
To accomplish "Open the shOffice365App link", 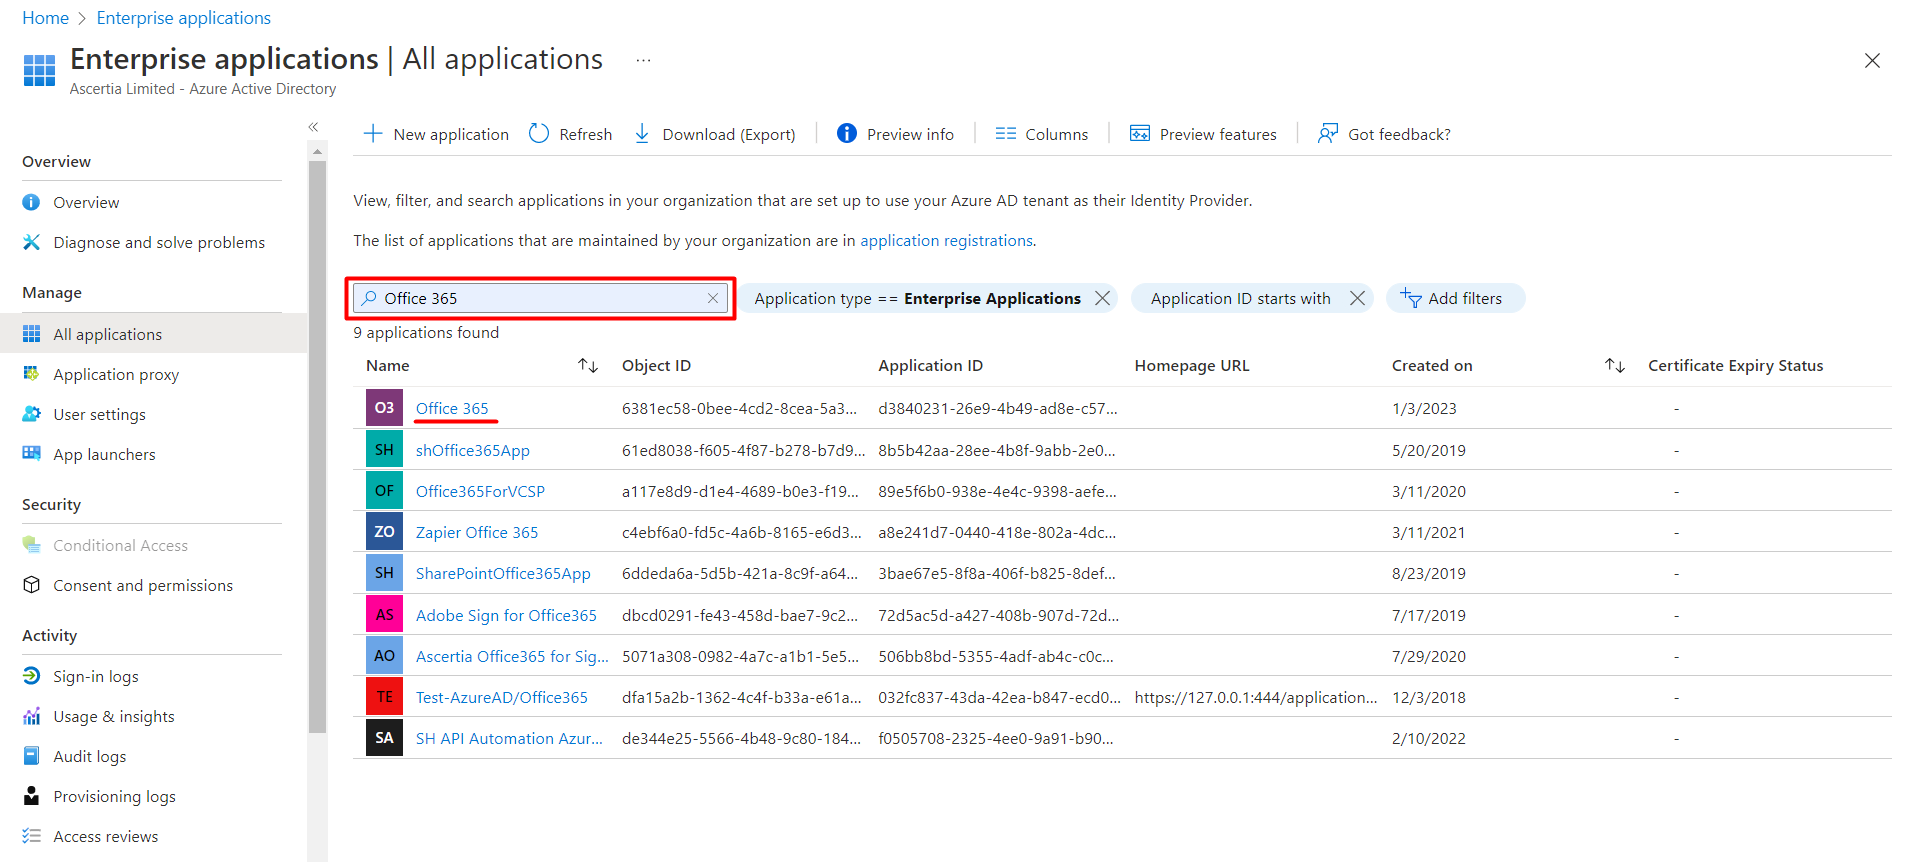I will pyautogui.click(x=473, y=450).
